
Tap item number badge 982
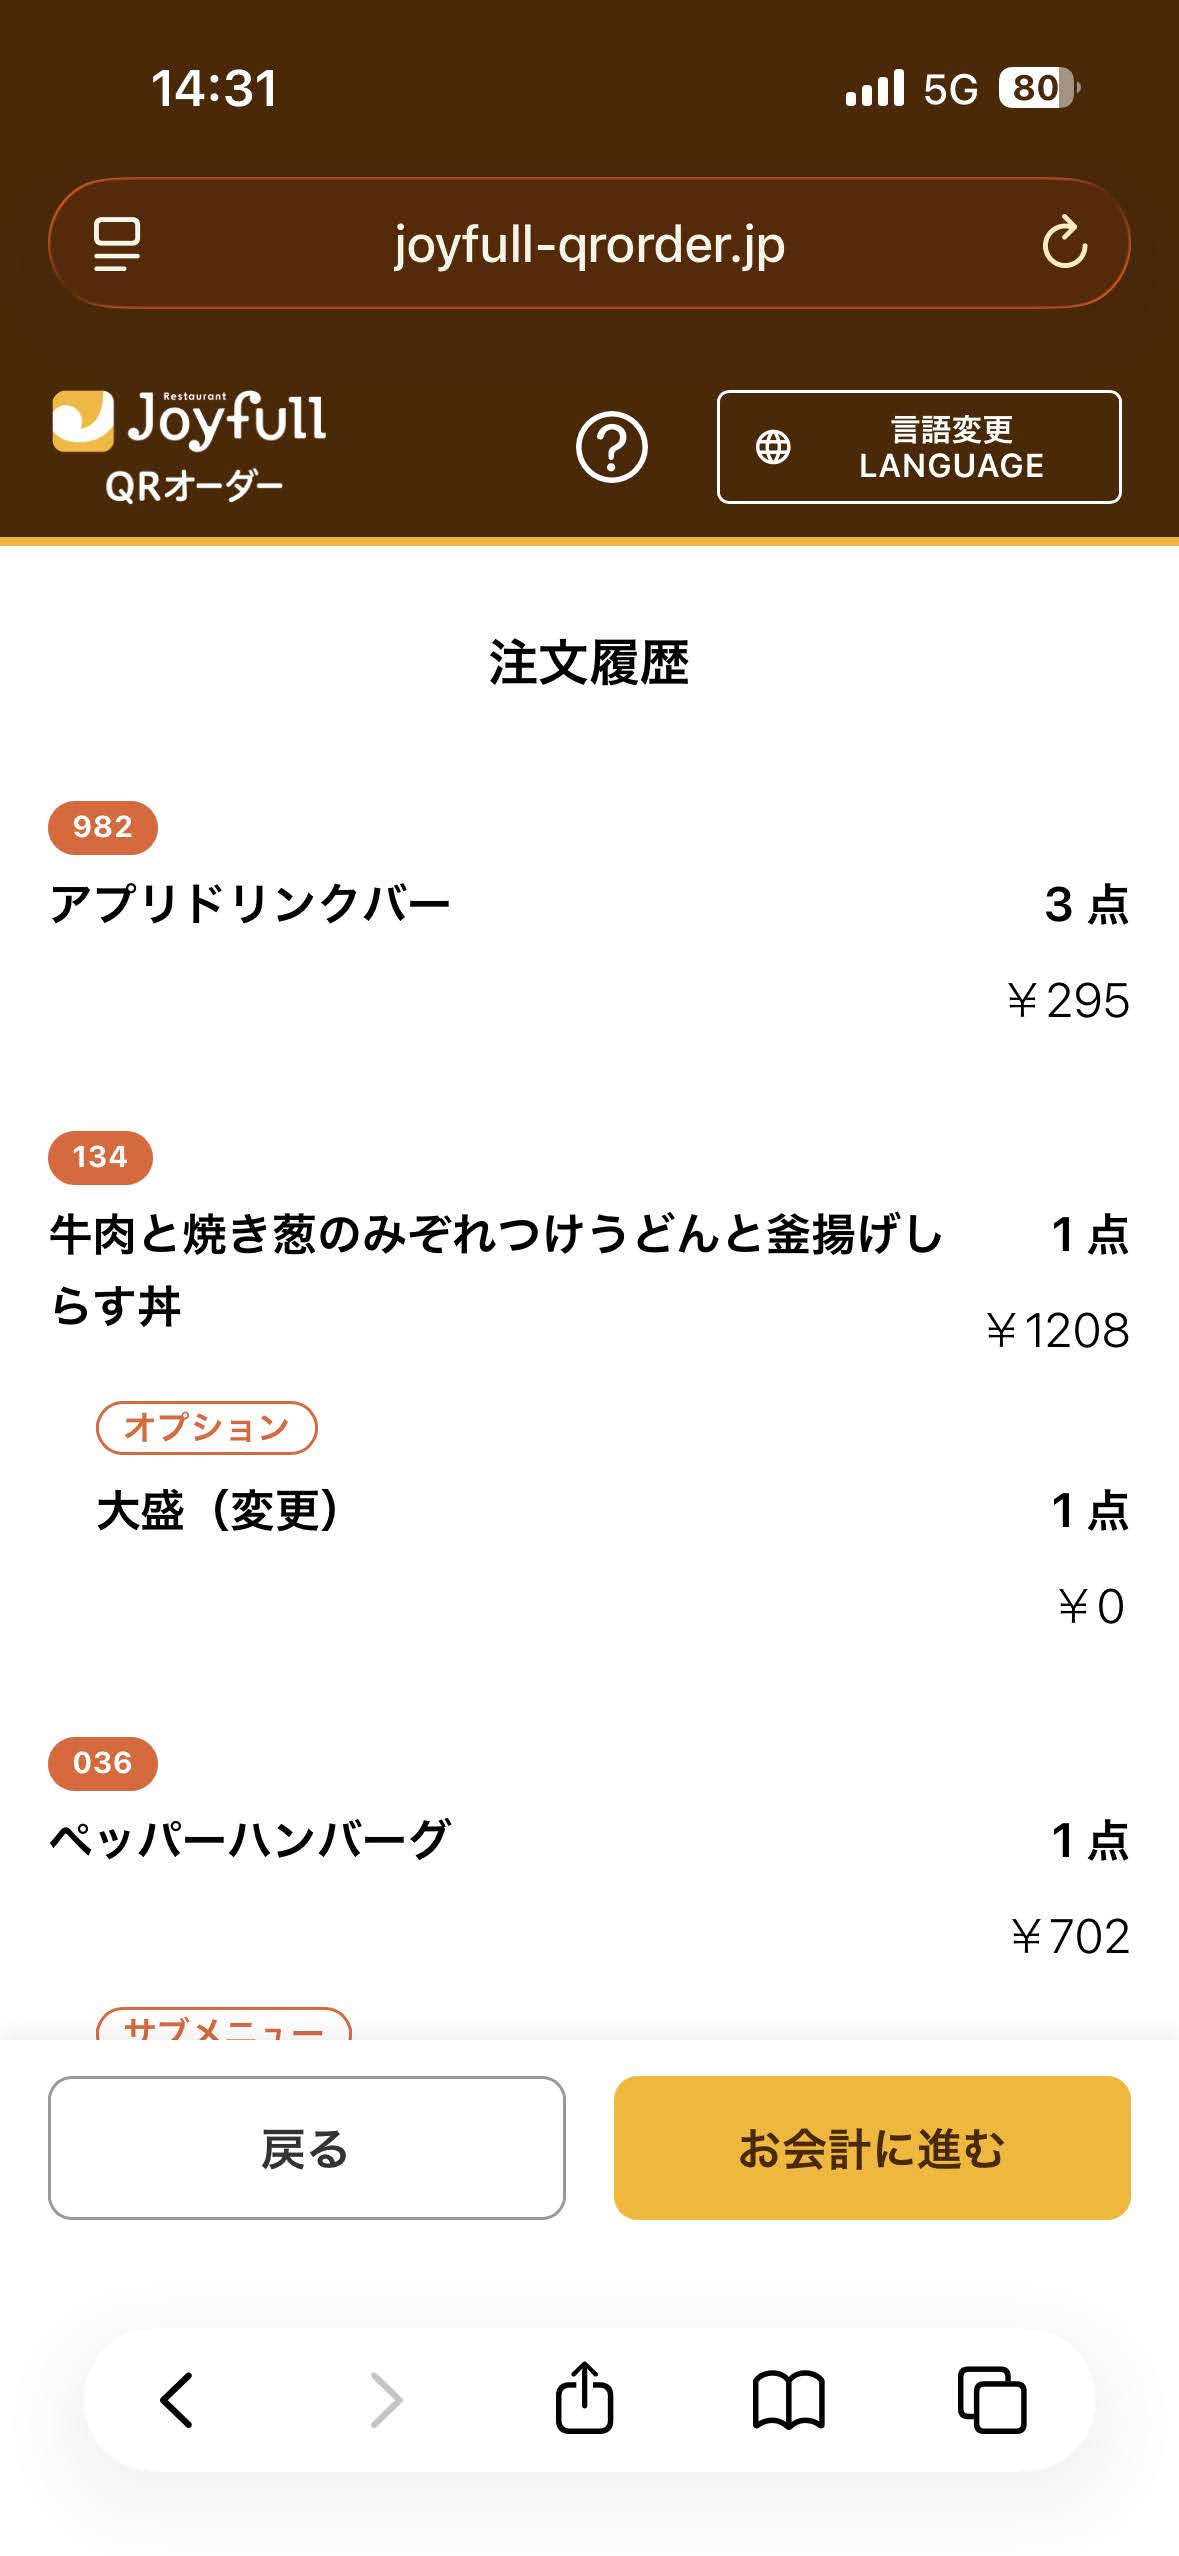point(103,828)
